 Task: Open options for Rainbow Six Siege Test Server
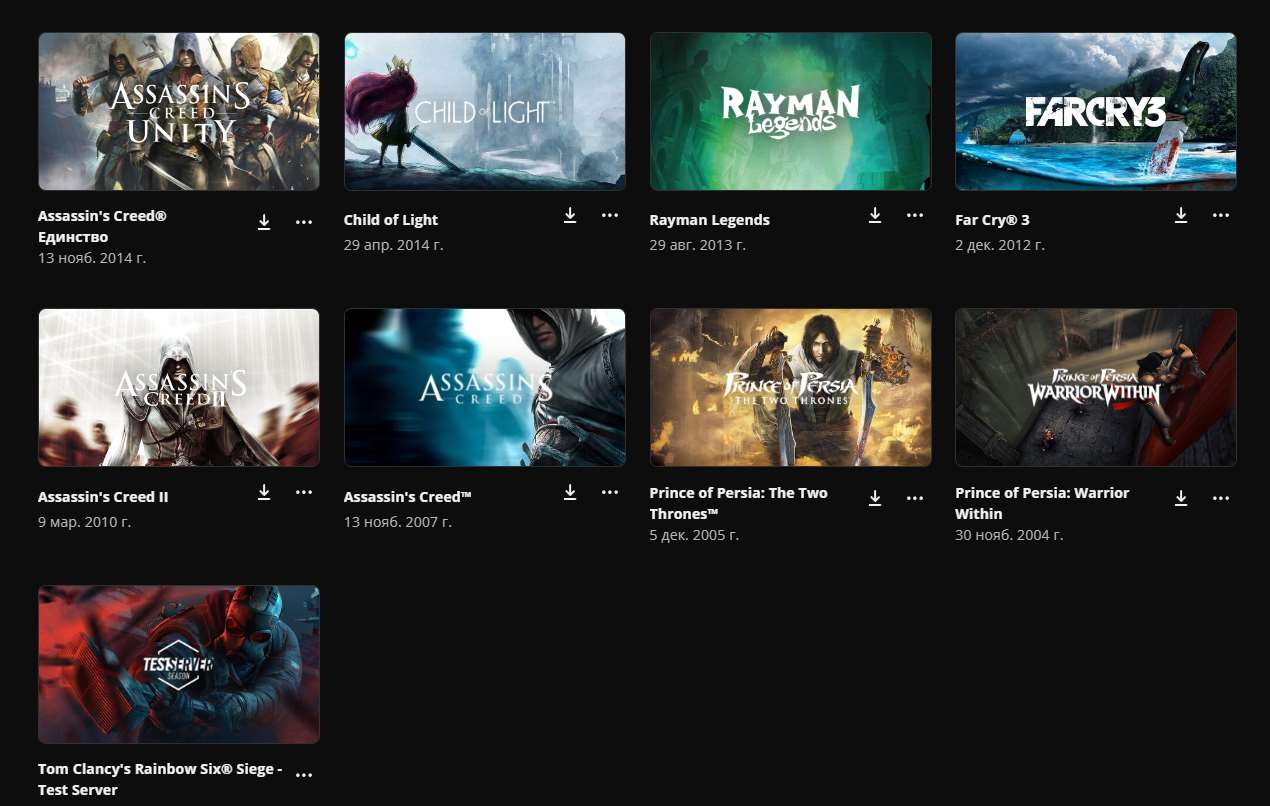[x=304, y=772]
